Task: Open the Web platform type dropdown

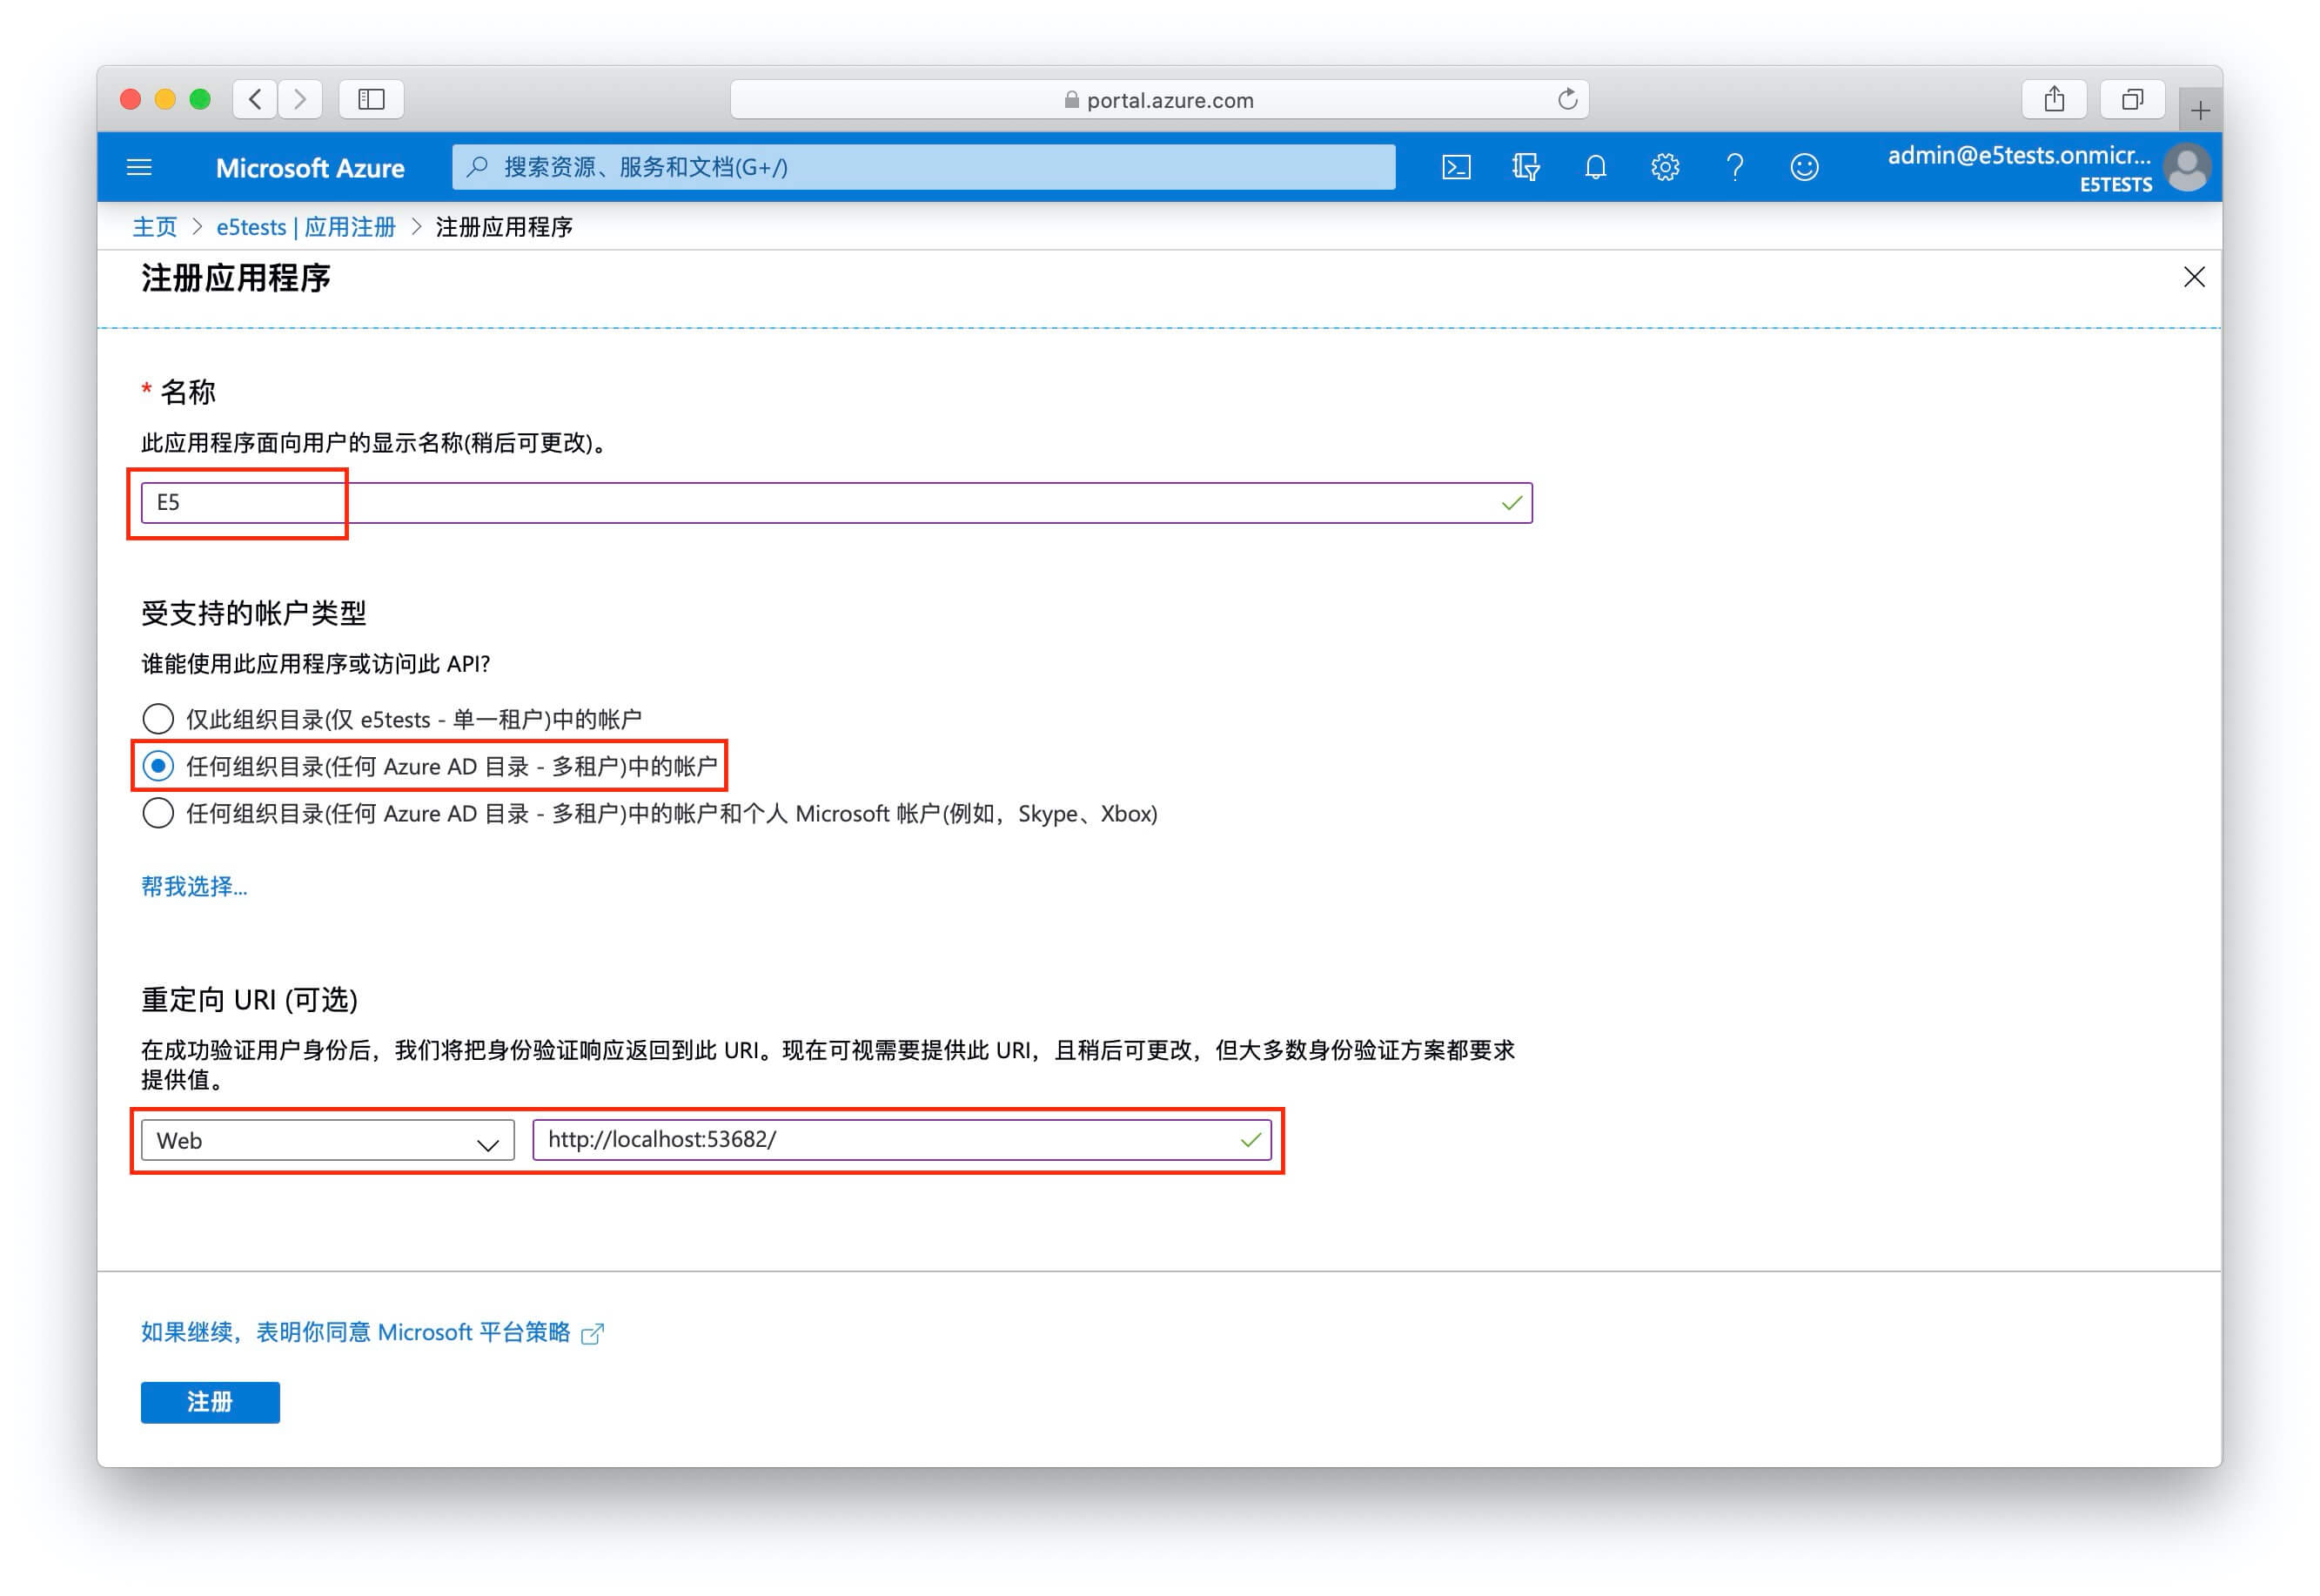Action: (x=328, y=1140)
